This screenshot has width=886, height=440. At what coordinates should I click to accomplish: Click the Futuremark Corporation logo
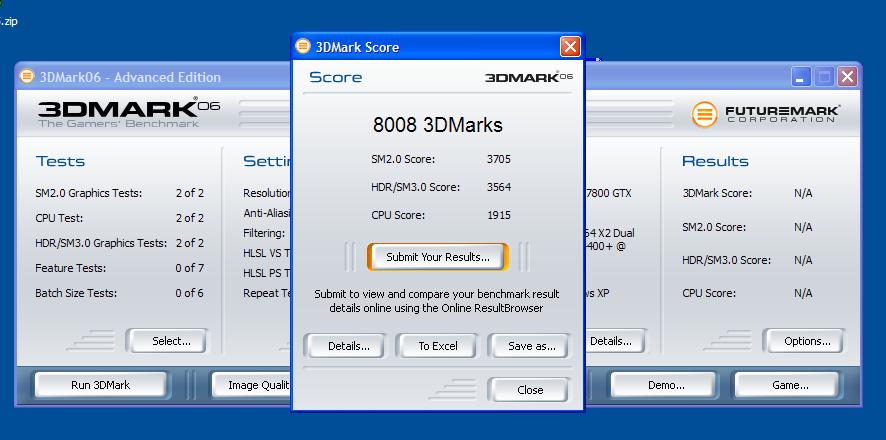tap(766, 114)
